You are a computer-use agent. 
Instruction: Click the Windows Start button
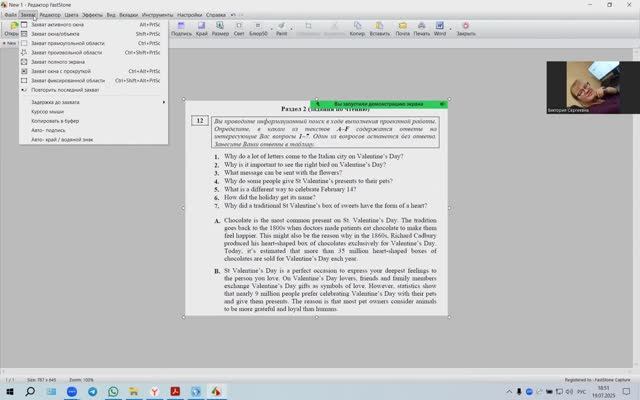(x=10, y=392)
